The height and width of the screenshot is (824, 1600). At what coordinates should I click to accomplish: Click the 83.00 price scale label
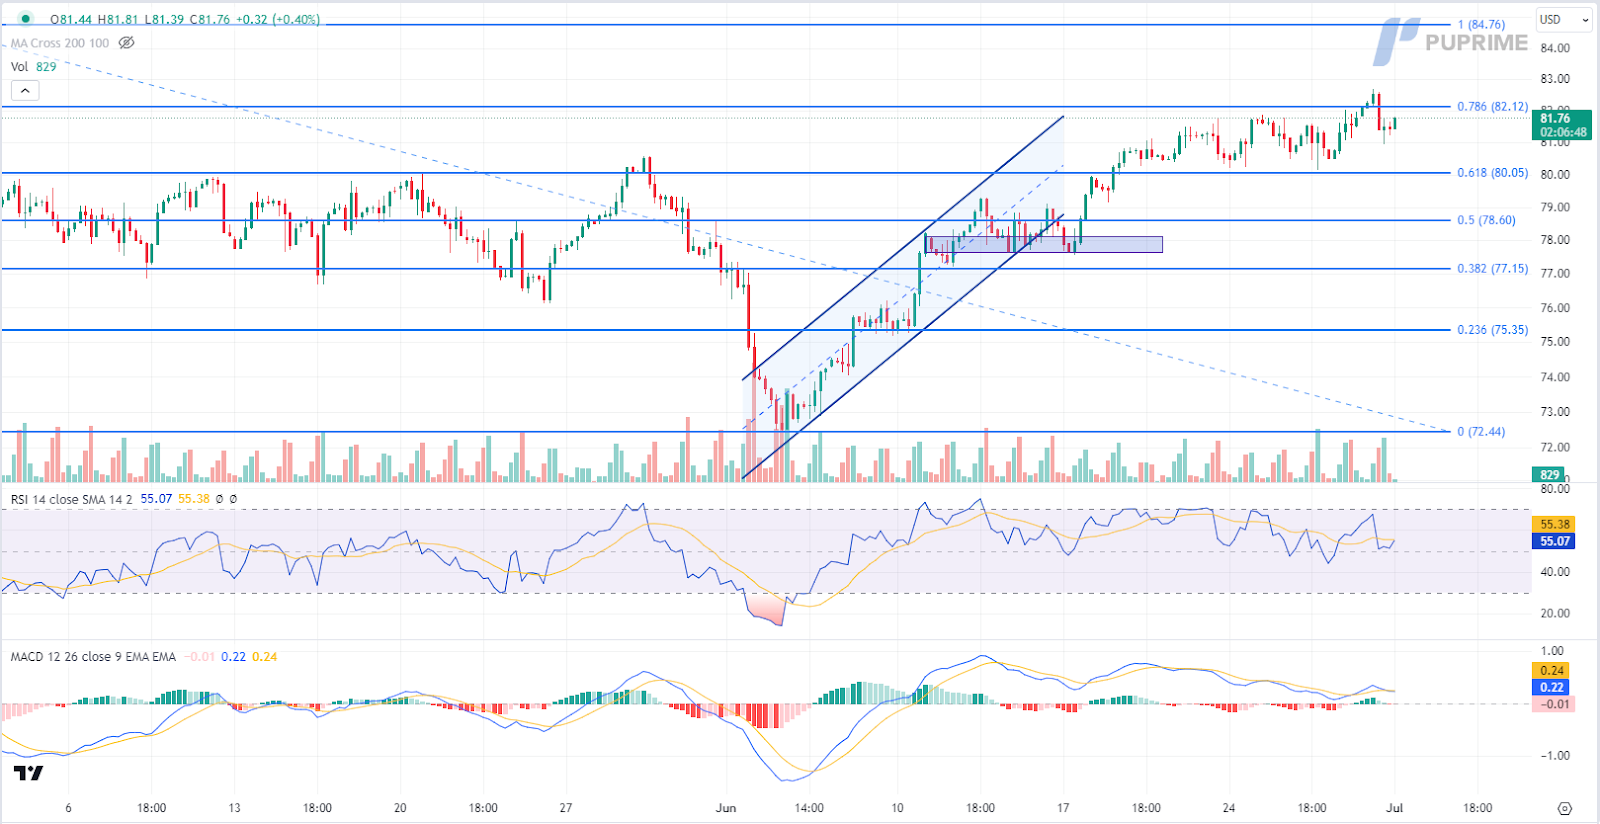pos(1555,79)
